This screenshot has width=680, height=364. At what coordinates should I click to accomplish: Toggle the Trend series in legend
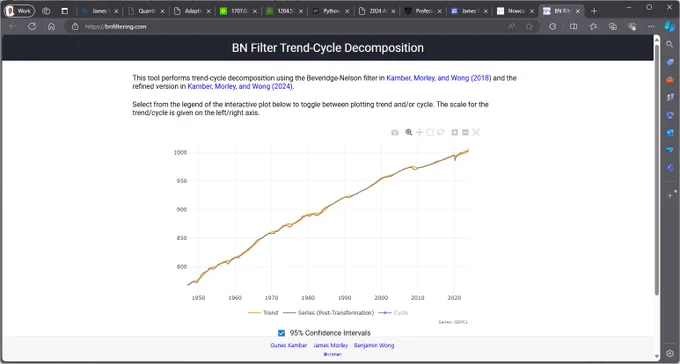point(263,313)
